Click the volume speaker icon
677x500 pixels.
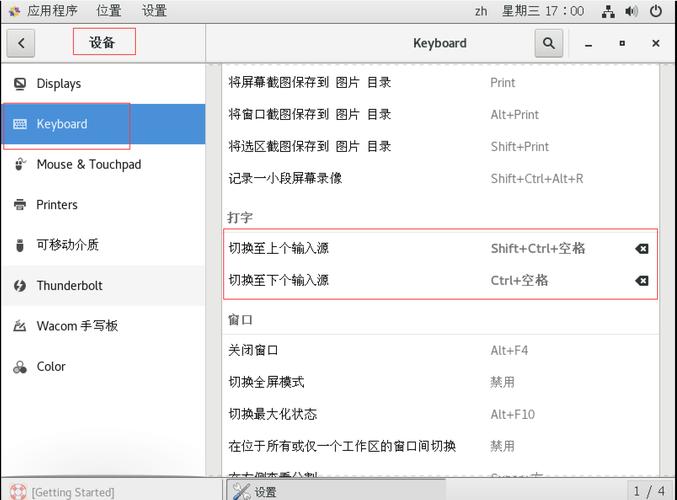coord(632,11)
